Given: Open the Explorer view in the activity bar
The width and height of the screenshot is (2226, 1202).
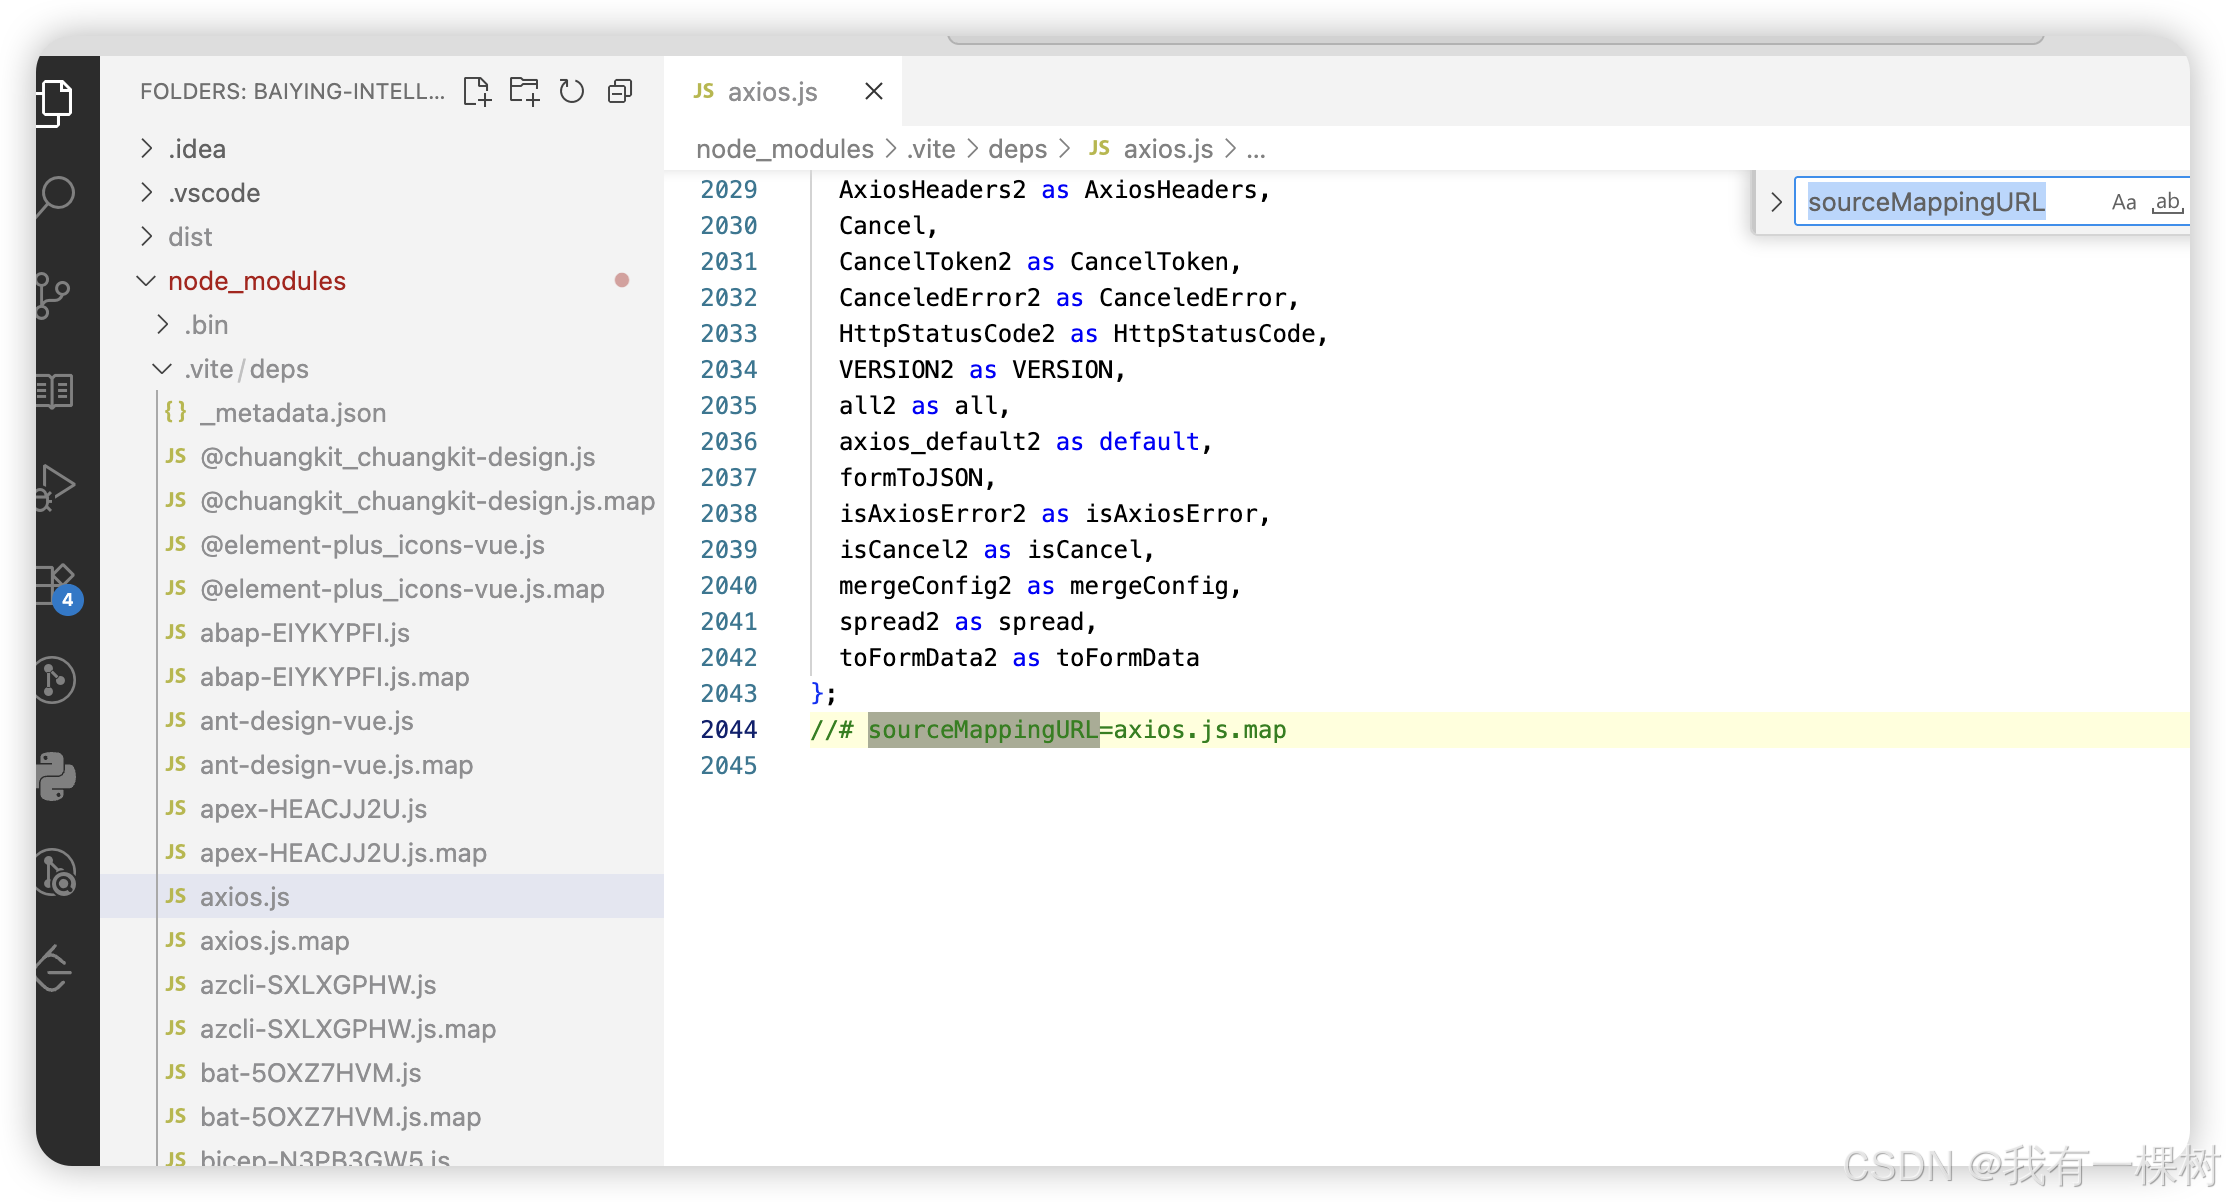Looking at the screenshot, I should [x=55, y=101].
